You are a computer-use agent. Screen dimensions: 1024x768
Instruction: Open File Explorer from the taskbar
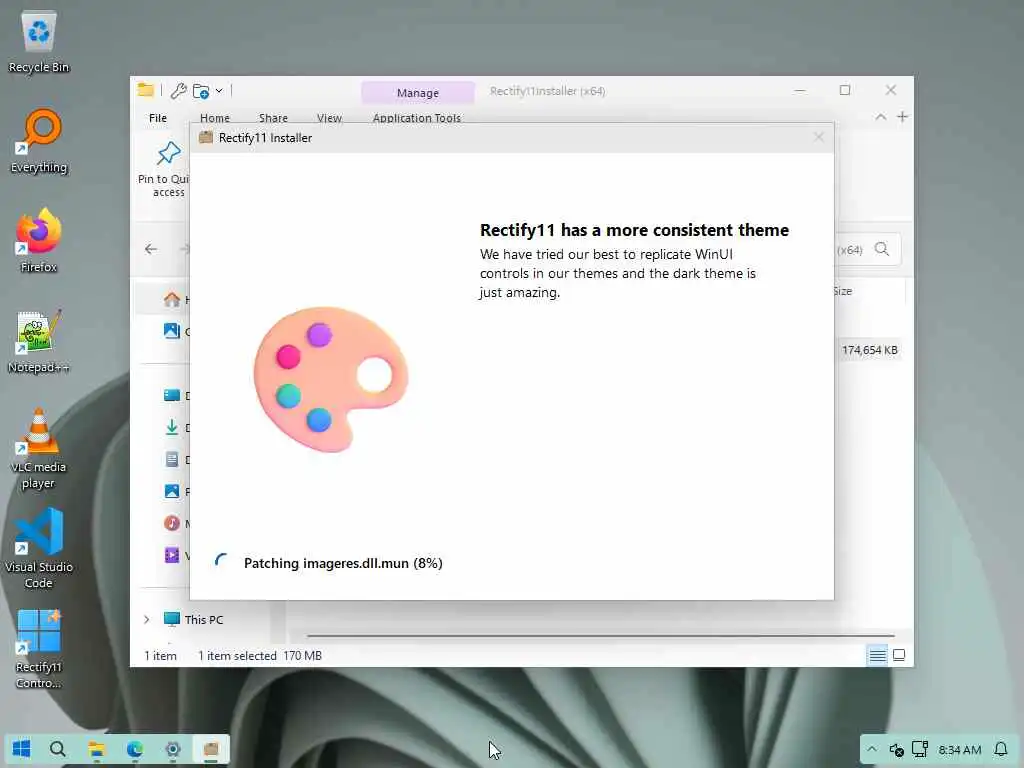(97, 748)
